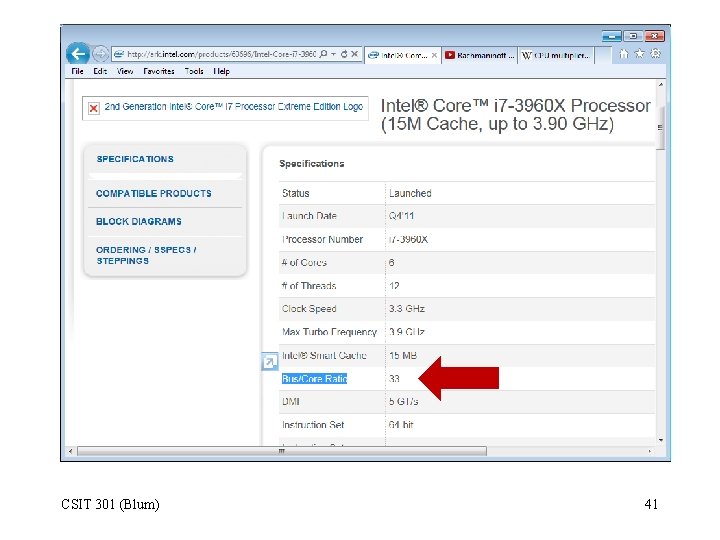
Task: Open BLOCK DIAGRAMS in sidebar
Action: (139, 221)
